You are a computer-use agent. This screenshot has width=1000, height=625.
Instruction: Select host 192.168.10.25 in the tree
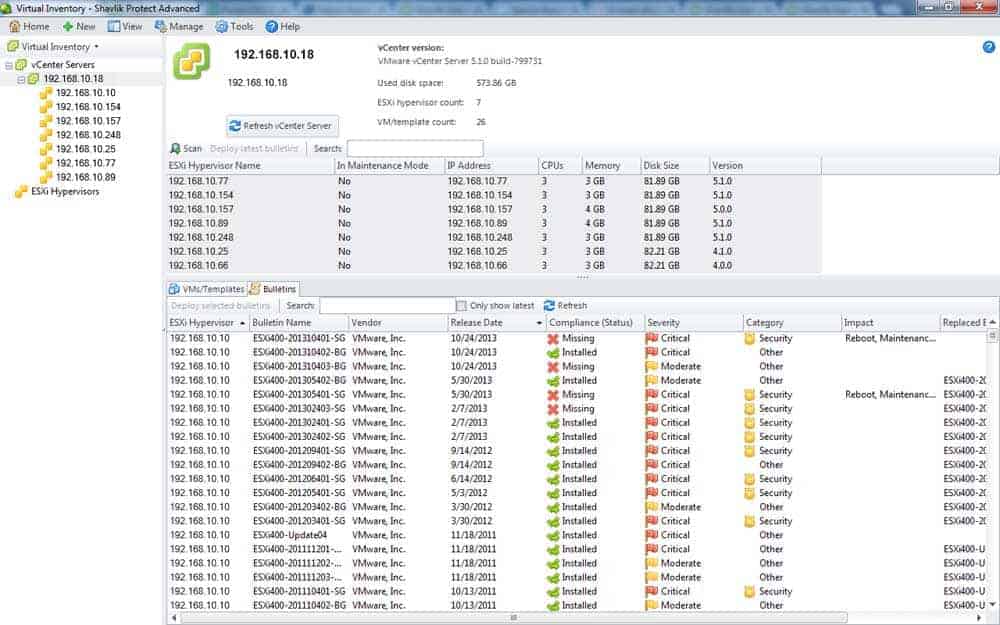pyautogui.click(x=85, y=149)
